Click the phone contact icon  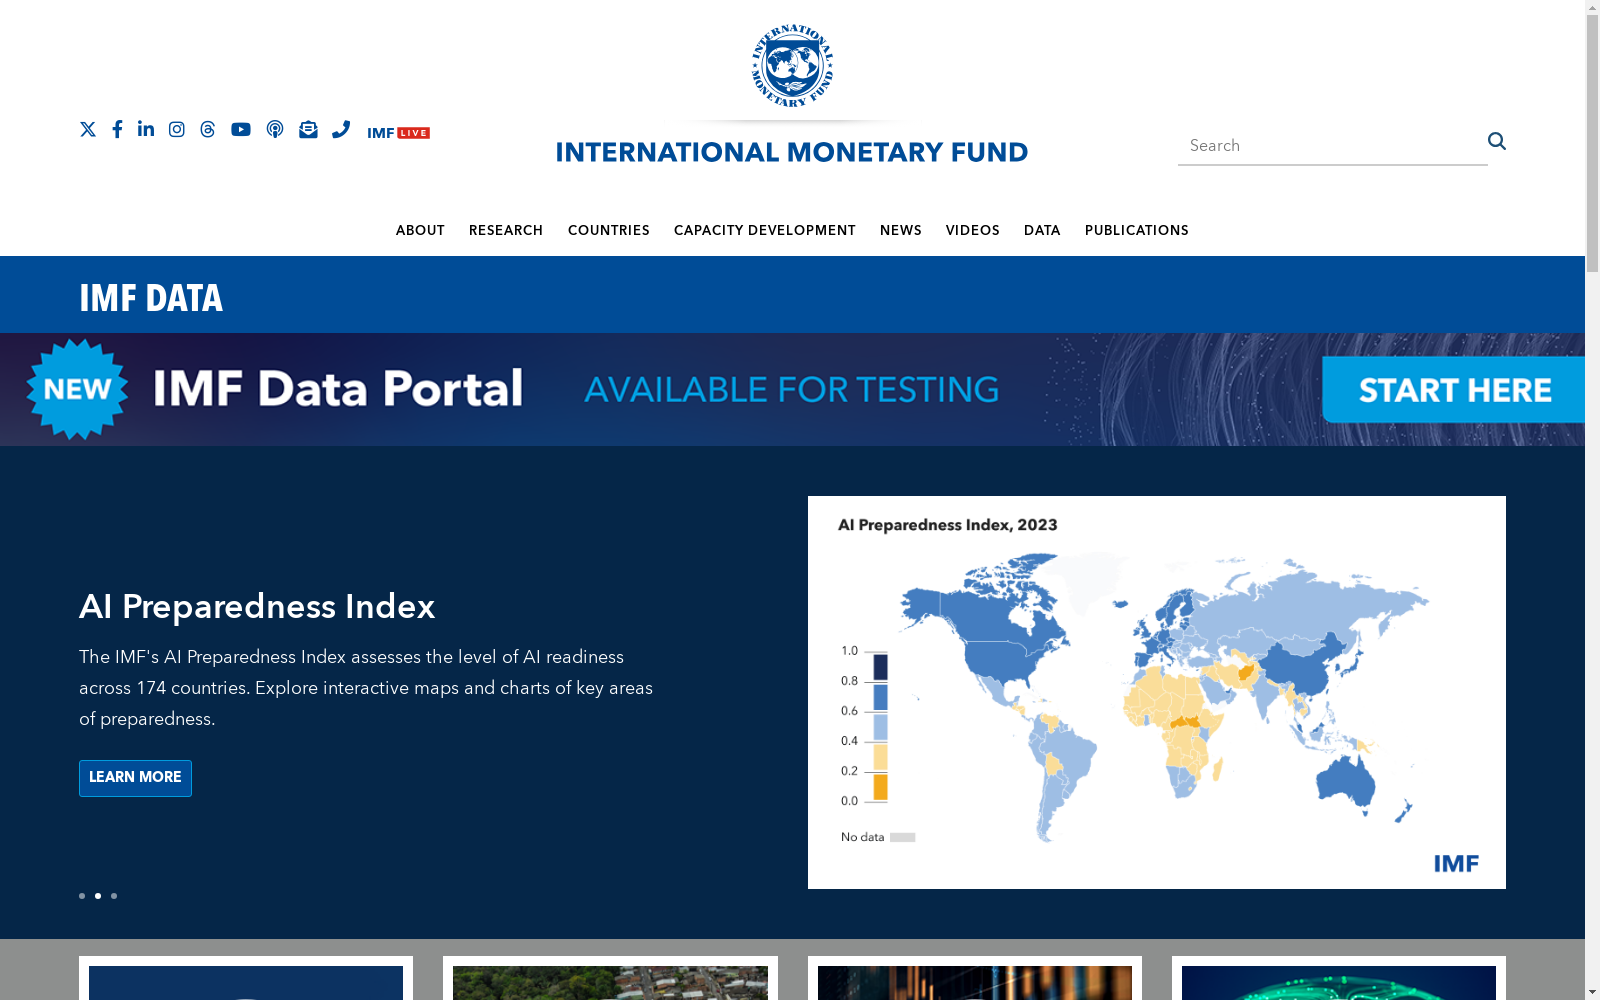pyautogui.click(x=341, y=129)
